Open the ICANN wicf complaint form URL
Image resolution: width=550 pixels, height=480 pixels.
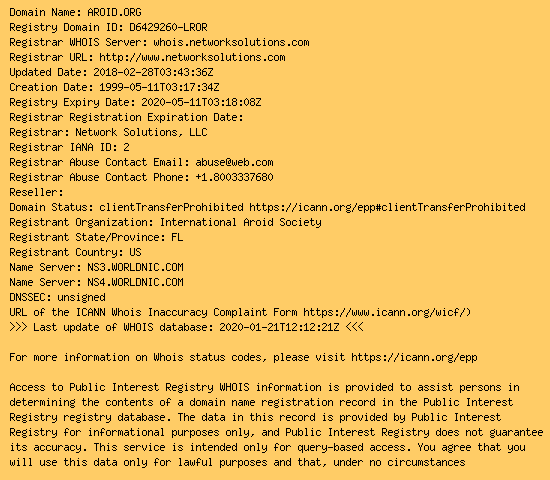pos(387,312)
